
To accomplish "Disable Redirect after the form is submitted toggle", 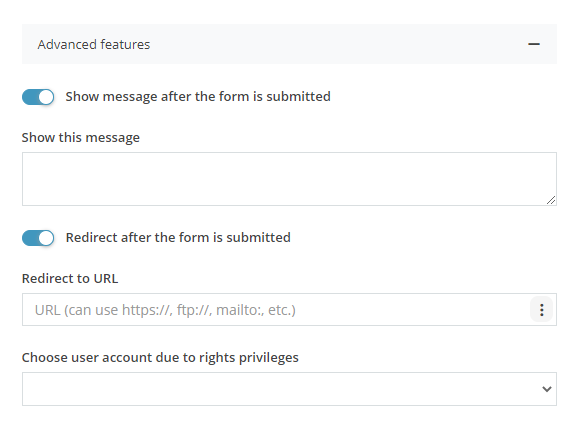I will pos(38,238).
